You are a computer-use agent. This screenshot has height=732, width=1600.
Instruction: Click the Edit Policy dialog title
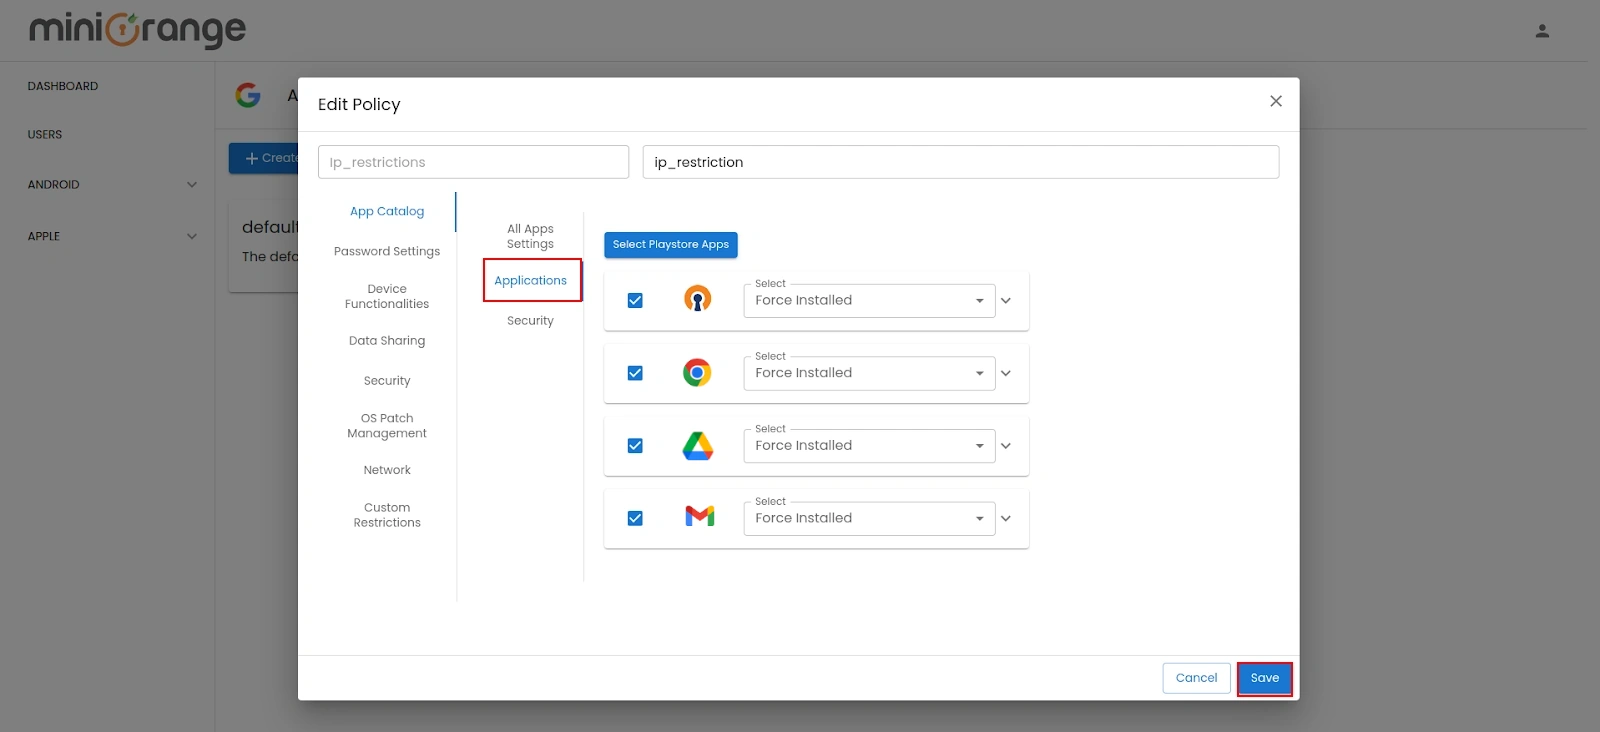(x=359, y=105)
